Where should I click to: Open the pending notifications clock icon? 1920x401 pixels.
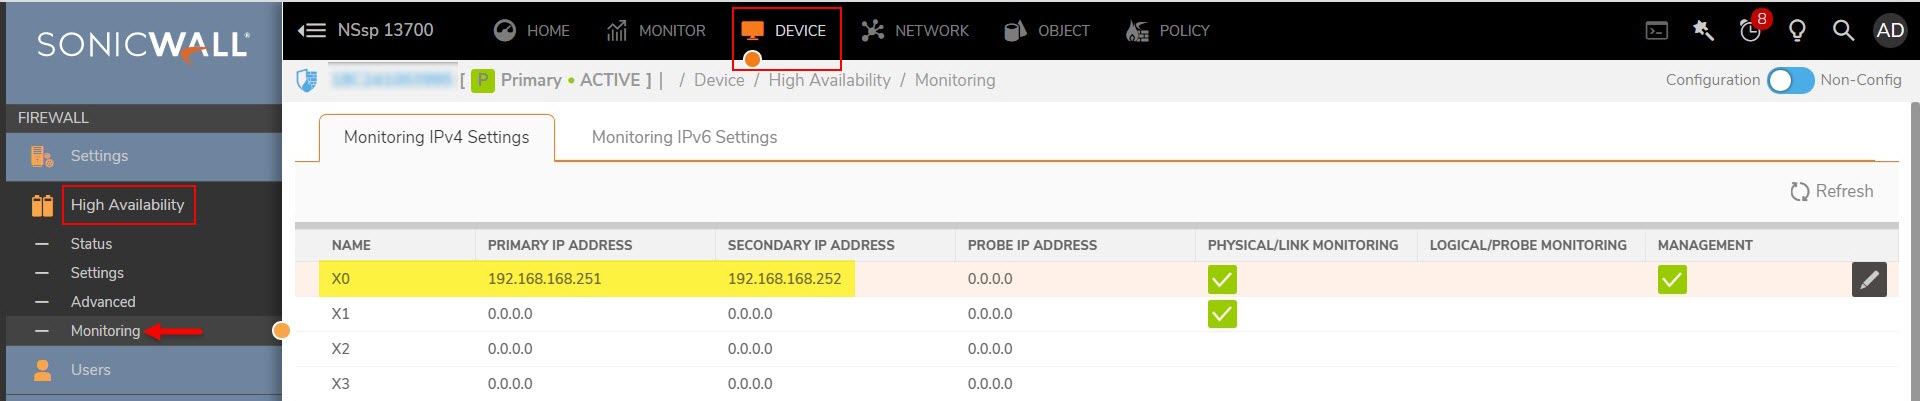point(1750,31)
